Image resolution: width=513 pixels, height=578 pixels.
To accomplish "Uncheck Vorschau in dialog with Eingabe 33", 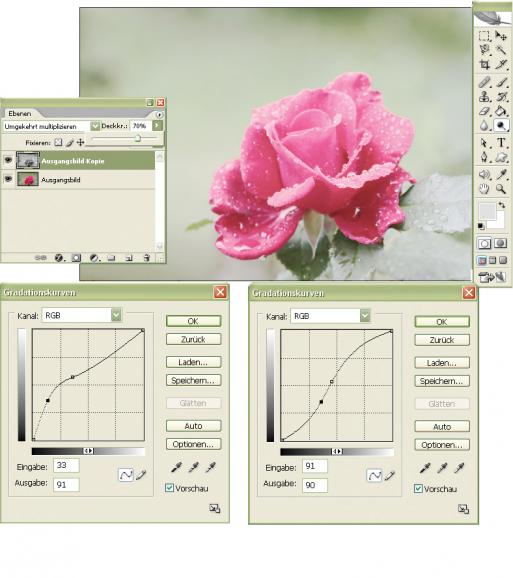I will (x=169, y=488).
